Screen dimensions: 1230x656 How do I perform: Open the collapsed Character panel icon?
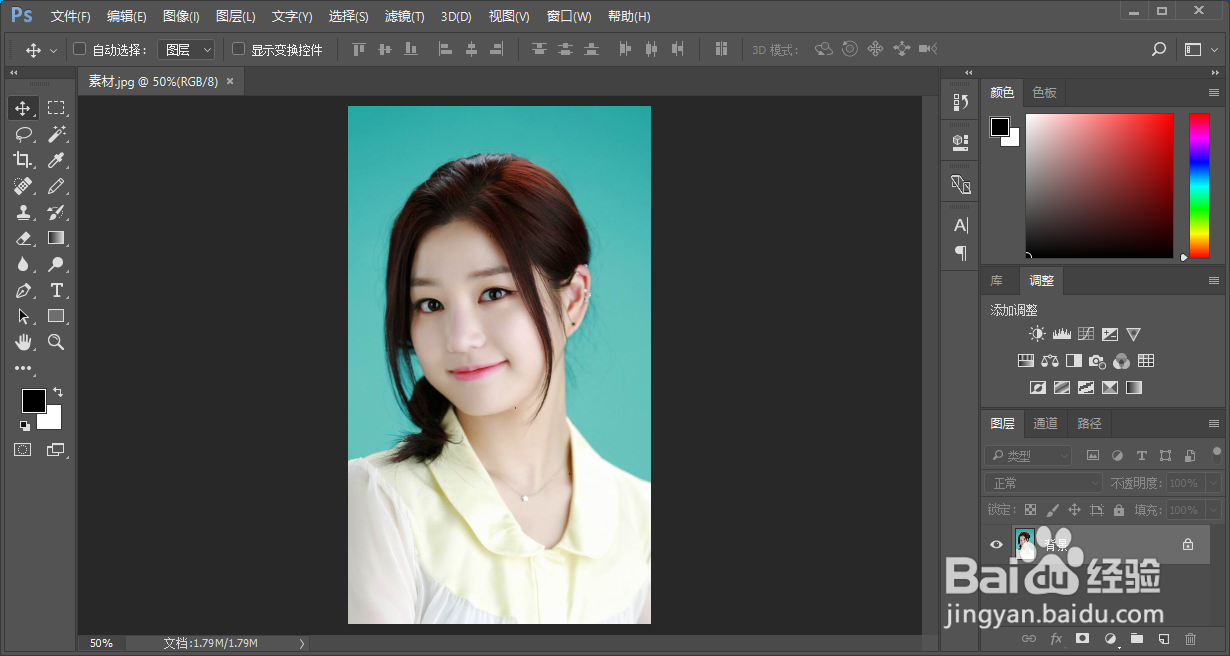coord(960,225)
